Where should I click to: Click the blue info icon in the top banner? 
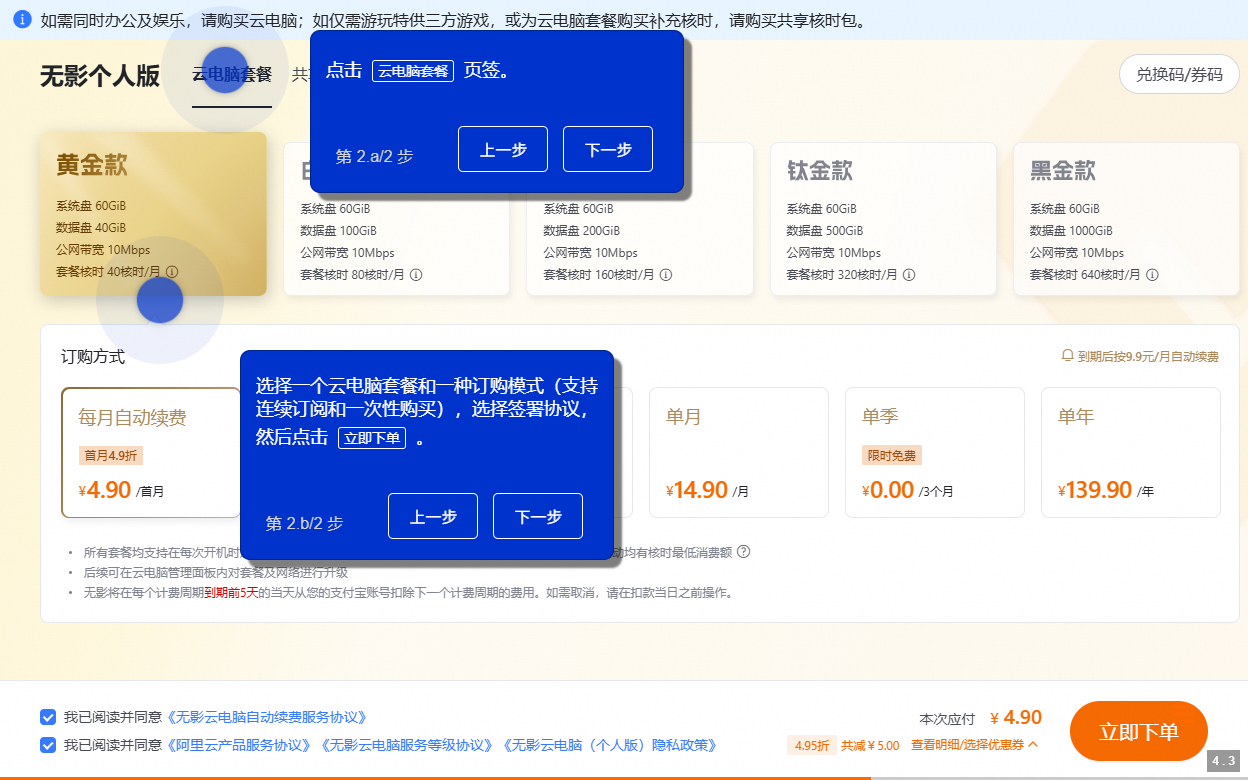click(x=22, y=20)
